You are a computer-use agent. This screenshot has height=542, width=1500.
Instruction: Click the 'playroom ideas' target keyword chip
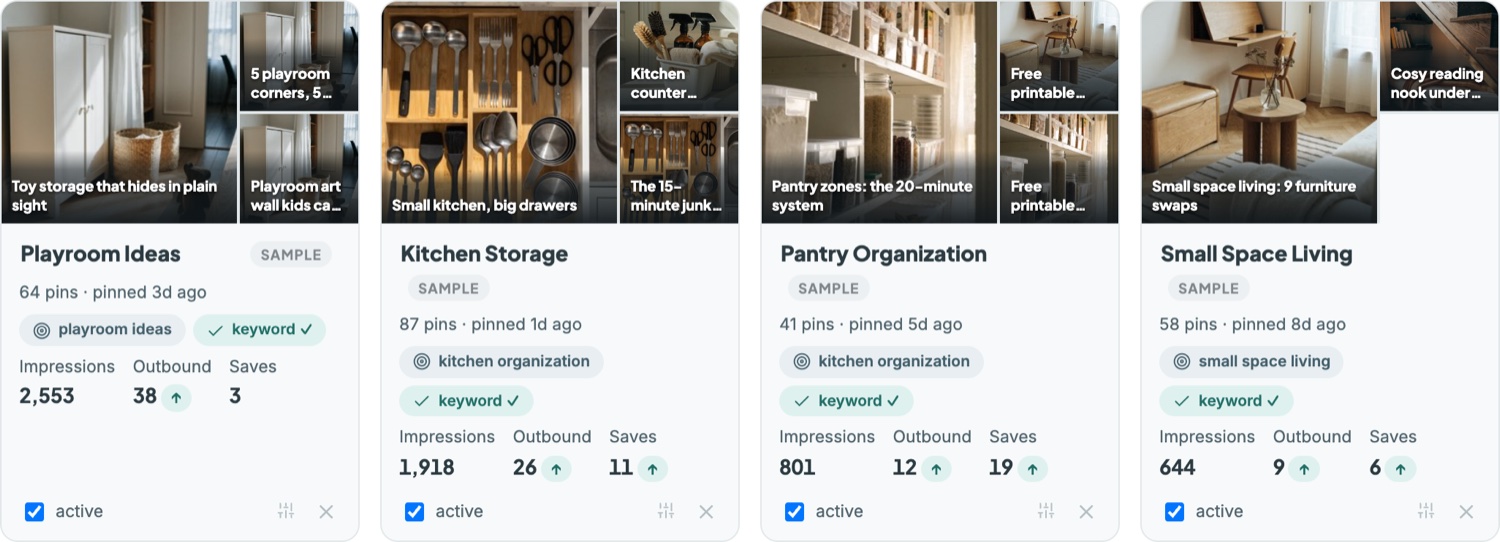(x=102, y=330)
